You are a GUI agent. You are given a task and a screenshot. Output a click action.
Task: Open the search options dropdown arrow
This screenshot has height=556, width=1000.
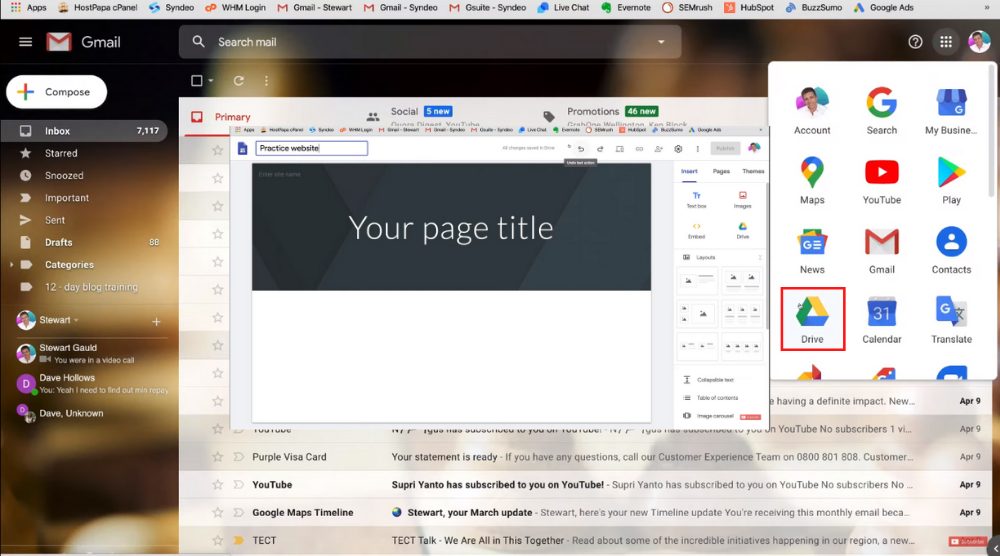click(661, 42)
